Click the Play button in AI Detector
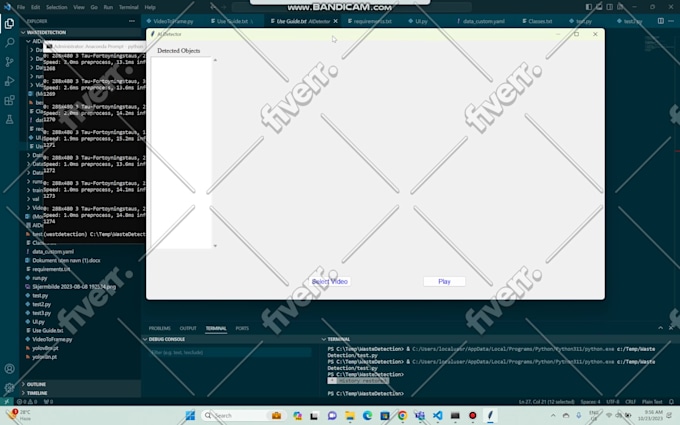 point(444,281)
